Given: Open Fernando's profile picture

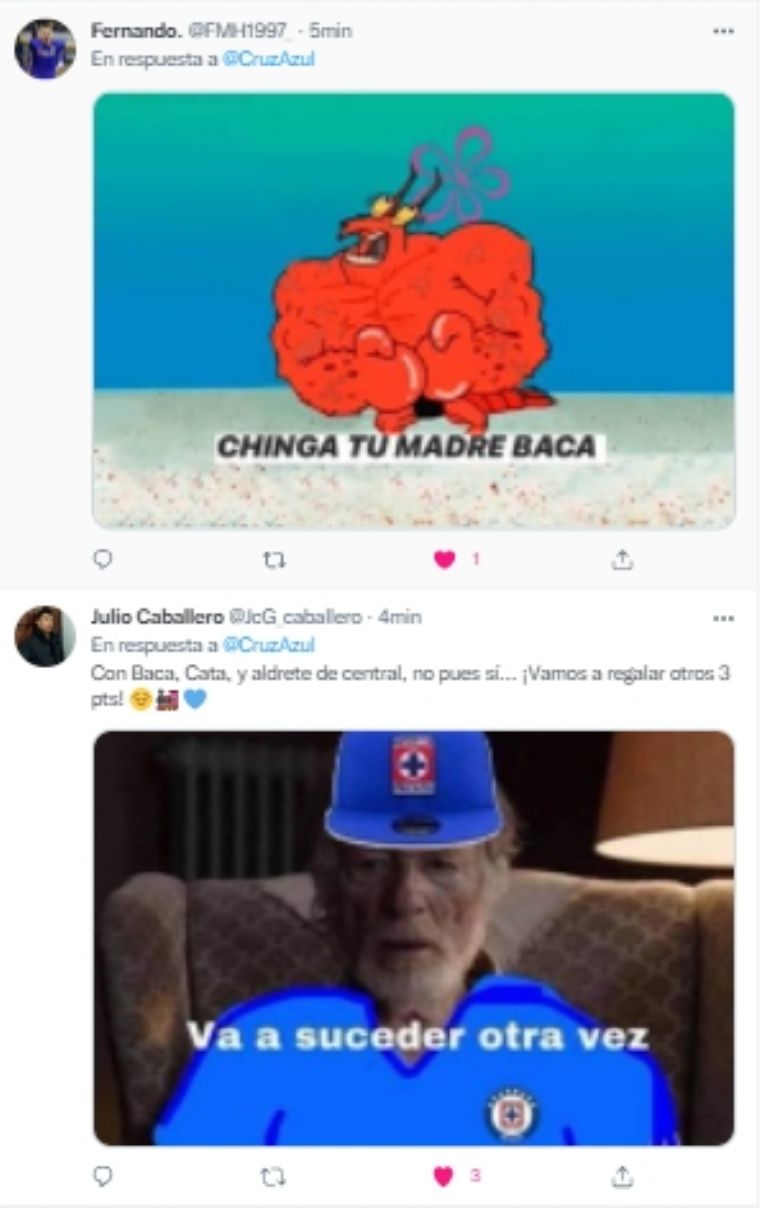Looking at the screenshot, I should [45, 49].
